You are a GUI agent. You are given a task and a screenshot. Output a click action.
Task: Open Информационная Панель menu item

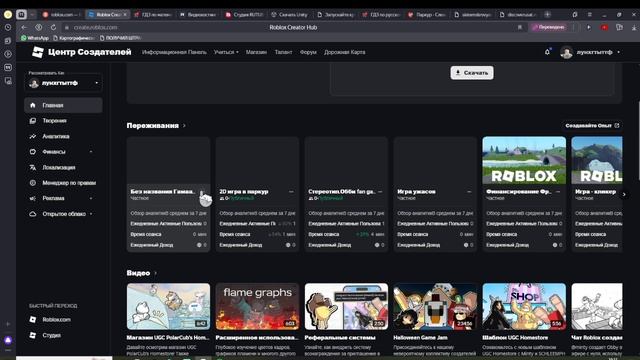click(174, 52)
